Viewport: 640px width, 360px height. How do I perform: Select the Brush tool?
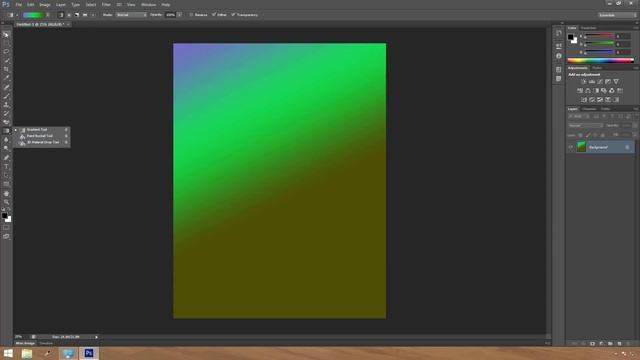point(6,96)
